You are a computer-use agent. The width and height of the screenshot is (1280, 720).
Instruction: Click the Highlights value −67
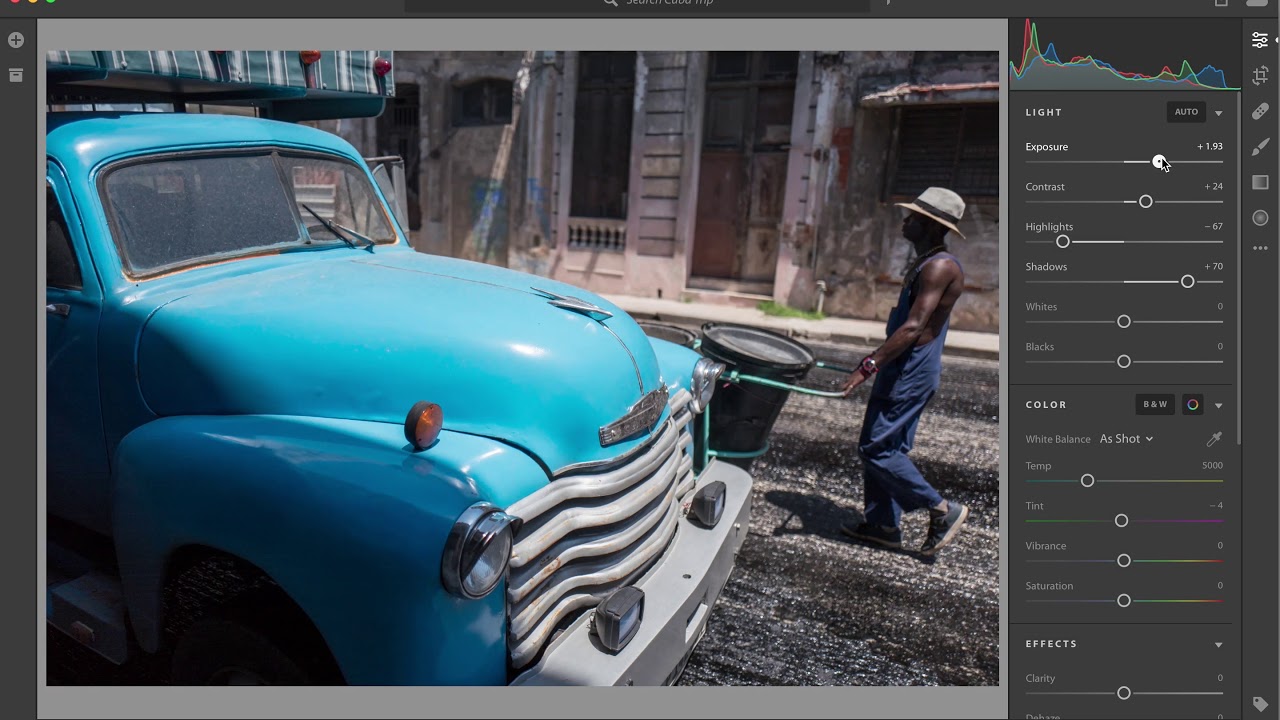click(1213, 226)
